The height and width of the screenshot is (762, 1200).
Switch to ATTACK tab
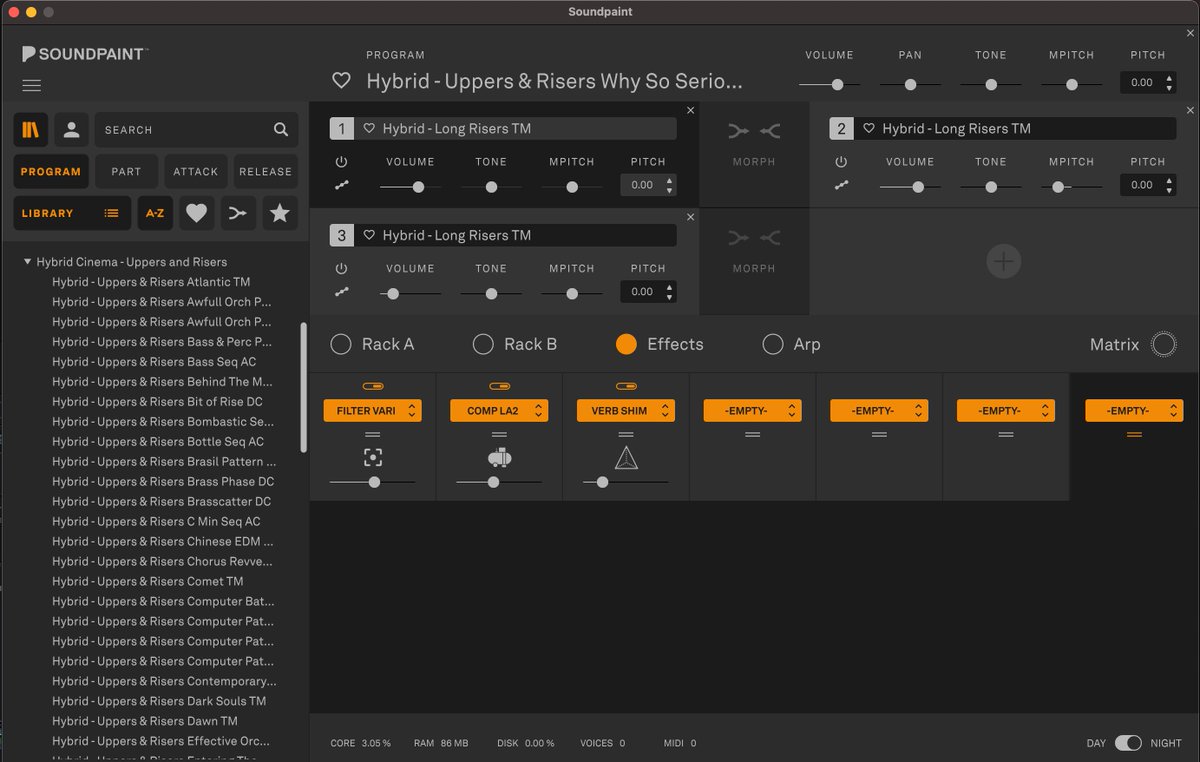pyautogui.click(x=196, y=172)
